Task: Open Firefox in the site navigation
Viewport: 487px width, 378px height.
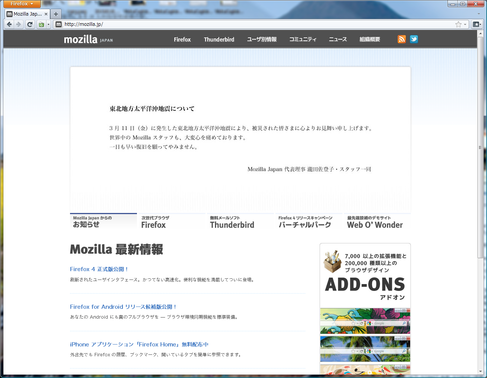Action: click(x=182, y=39)
